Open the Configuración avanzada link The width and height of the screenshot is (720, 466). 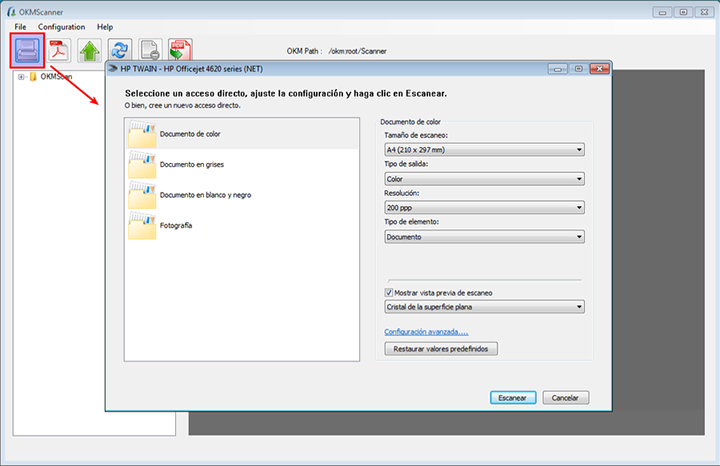tap(426, 331)
